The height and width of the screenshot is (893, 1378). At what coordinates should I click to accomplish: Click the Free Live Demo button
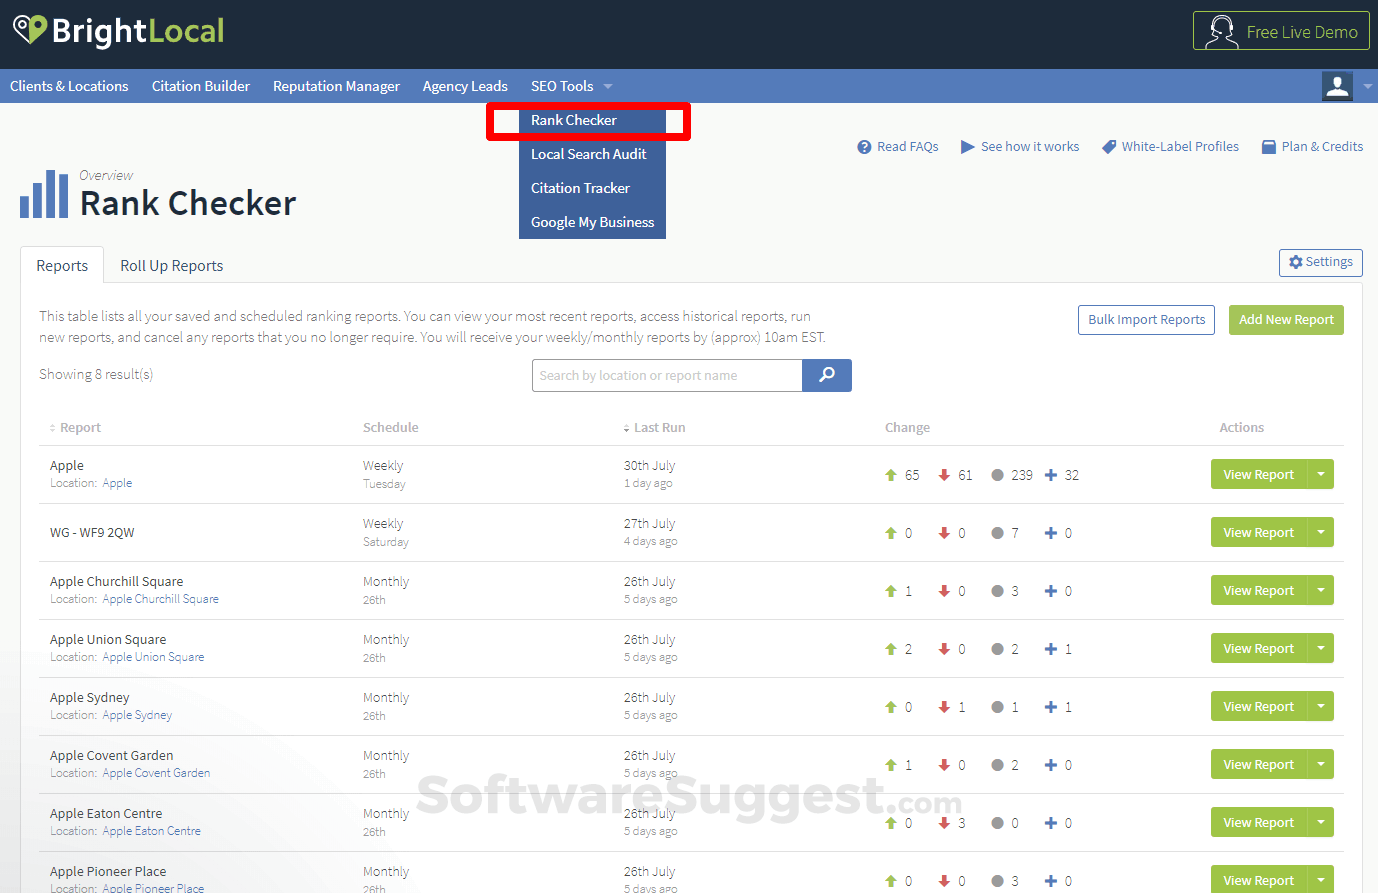click(x=1281, y=31)
